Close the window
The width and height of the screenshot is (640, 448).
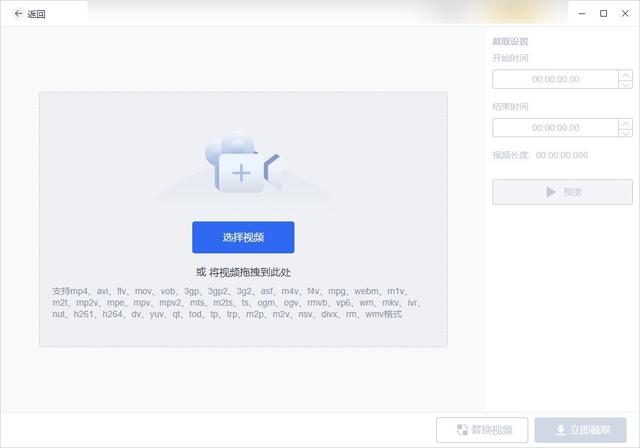click(625, 13)
